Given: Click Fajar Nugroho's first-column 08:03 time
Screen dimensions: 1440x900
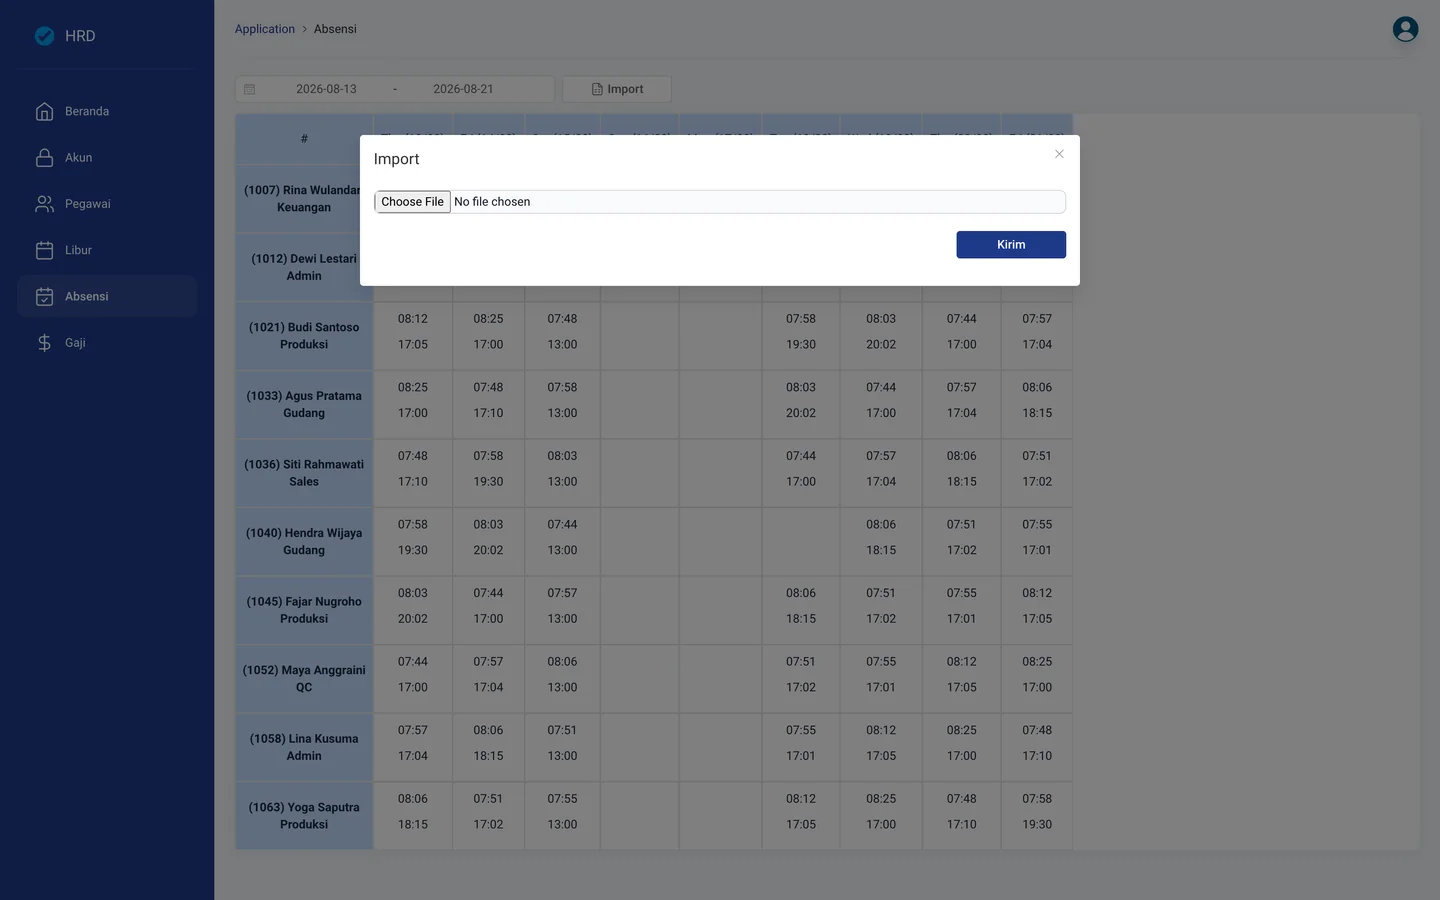Looking at the screenshot, I should pos(413,593).
